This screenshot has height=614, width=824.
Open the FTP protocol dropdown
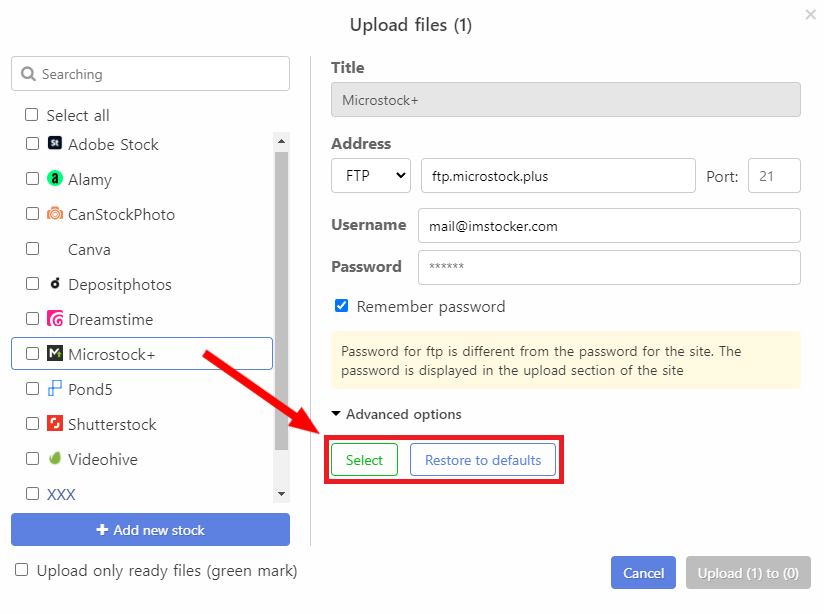tap(370, 176)
